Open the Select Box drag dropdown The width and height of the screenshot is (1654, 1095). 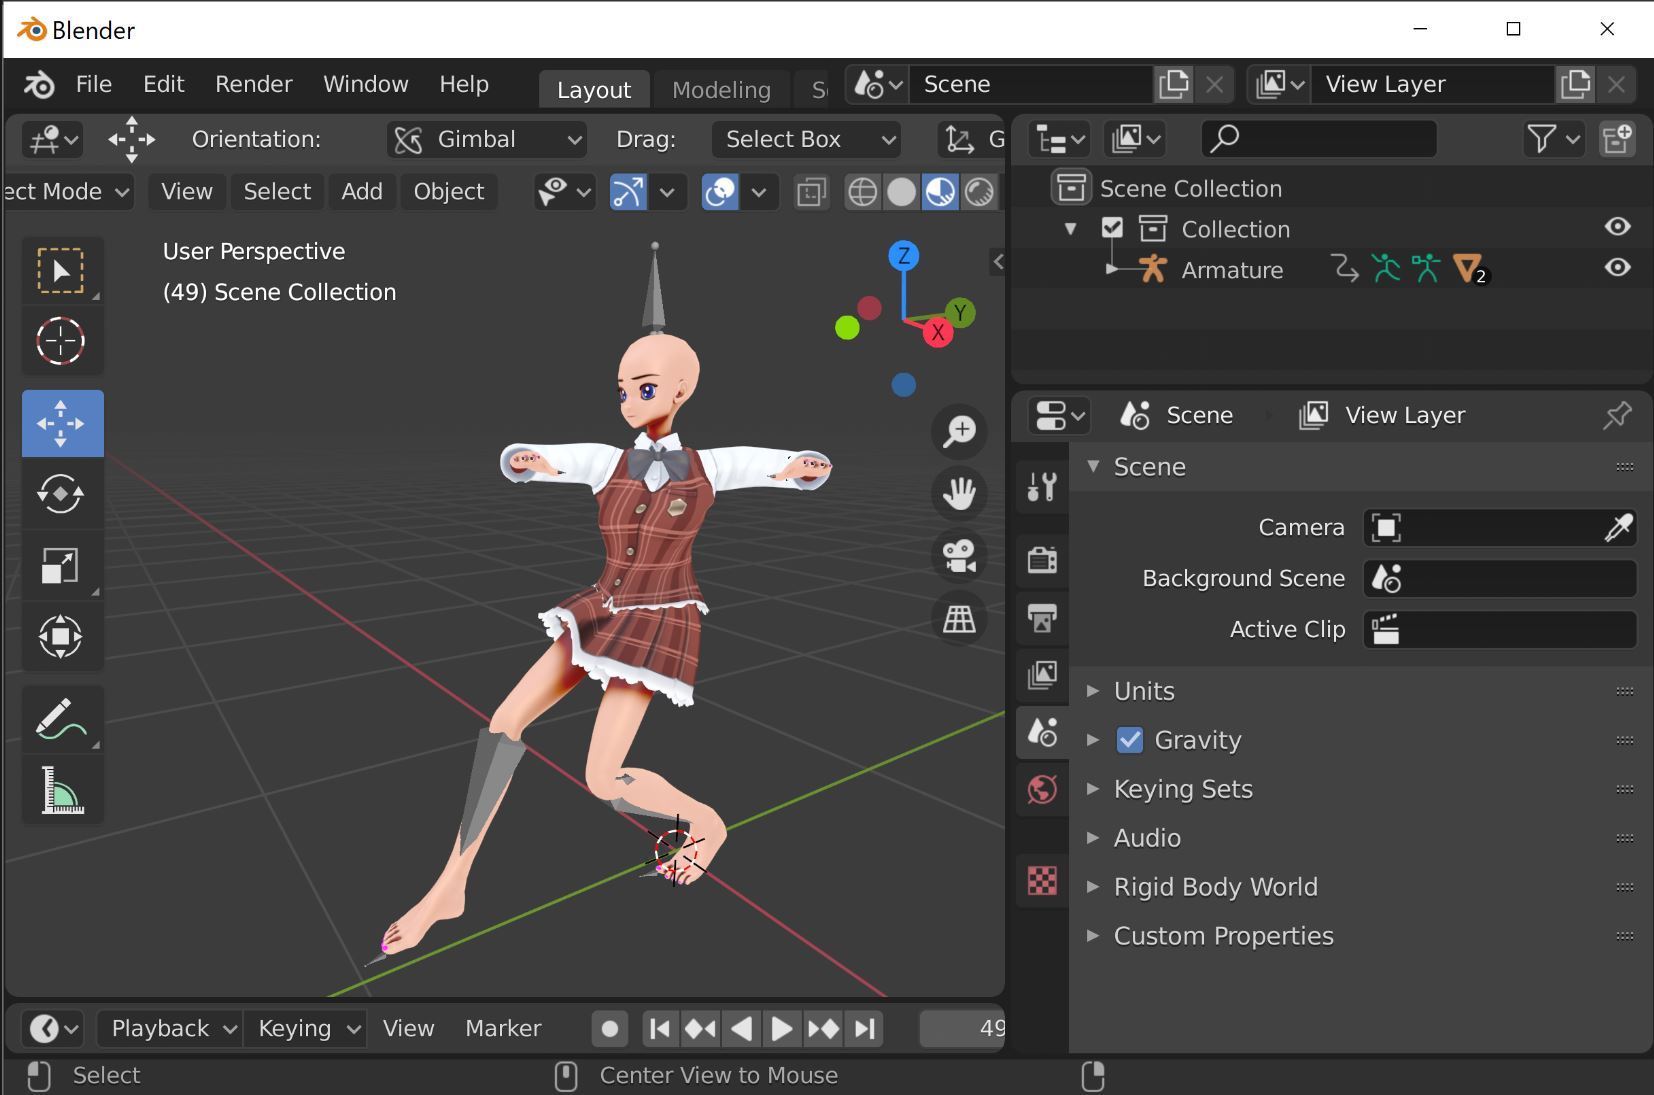806,140
